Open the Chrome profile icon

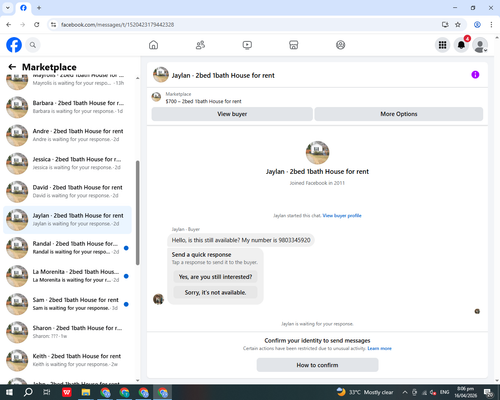click(x=477, y=25)
